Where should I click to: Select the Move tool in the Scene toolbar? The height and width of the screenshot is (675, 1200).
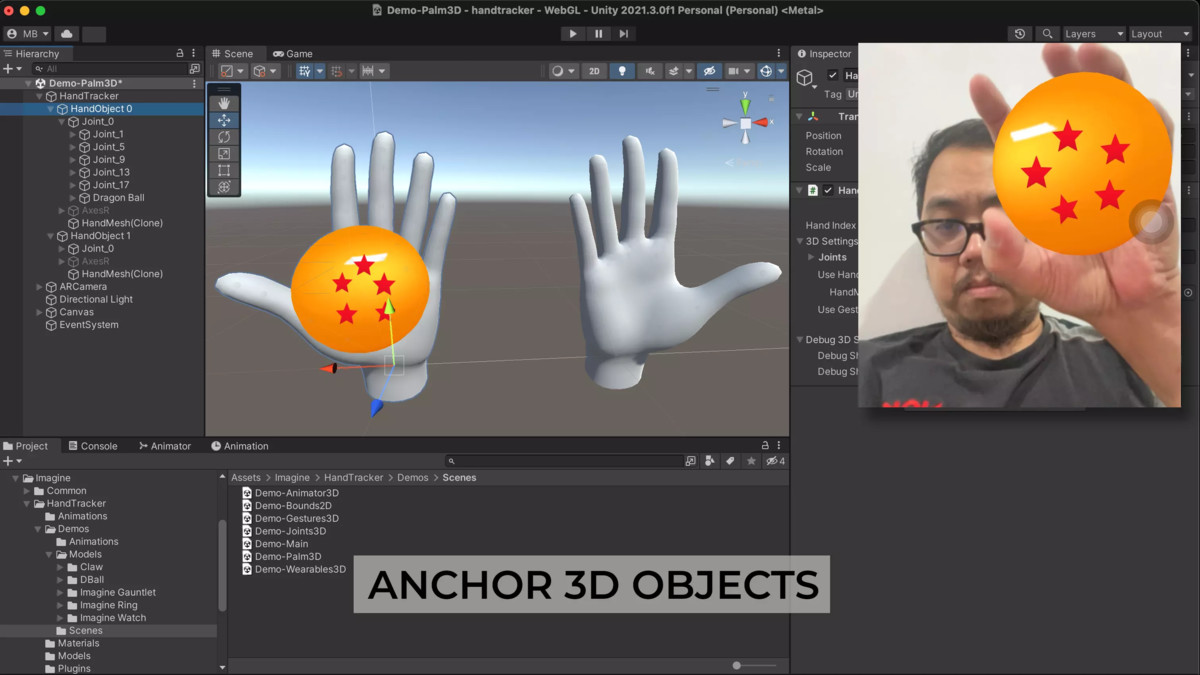224,119
